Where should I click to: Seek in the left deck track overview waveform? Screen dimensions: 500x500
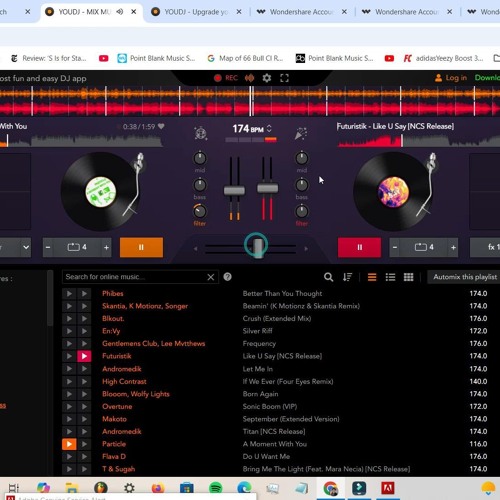(x=82, y=141)
